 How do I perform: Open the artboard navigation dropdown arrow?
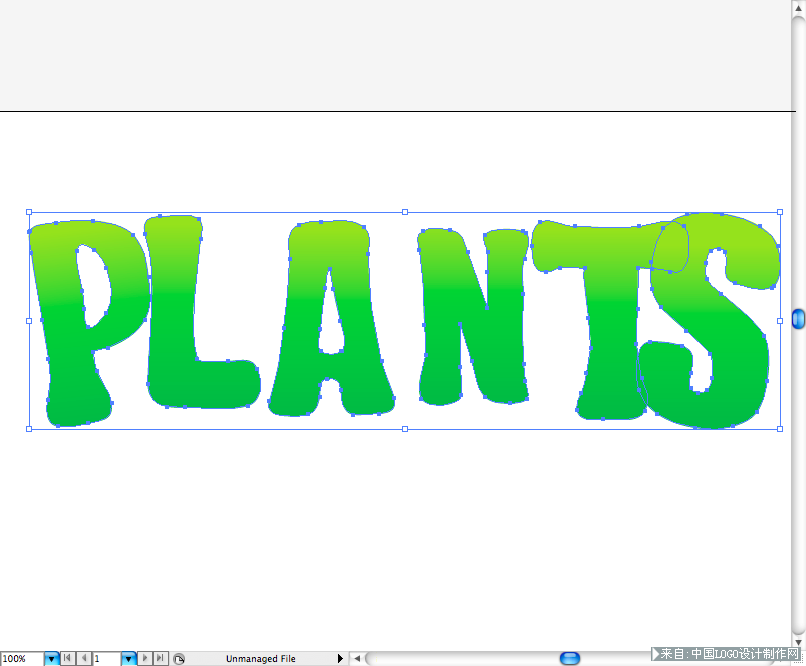click(129, 658)
